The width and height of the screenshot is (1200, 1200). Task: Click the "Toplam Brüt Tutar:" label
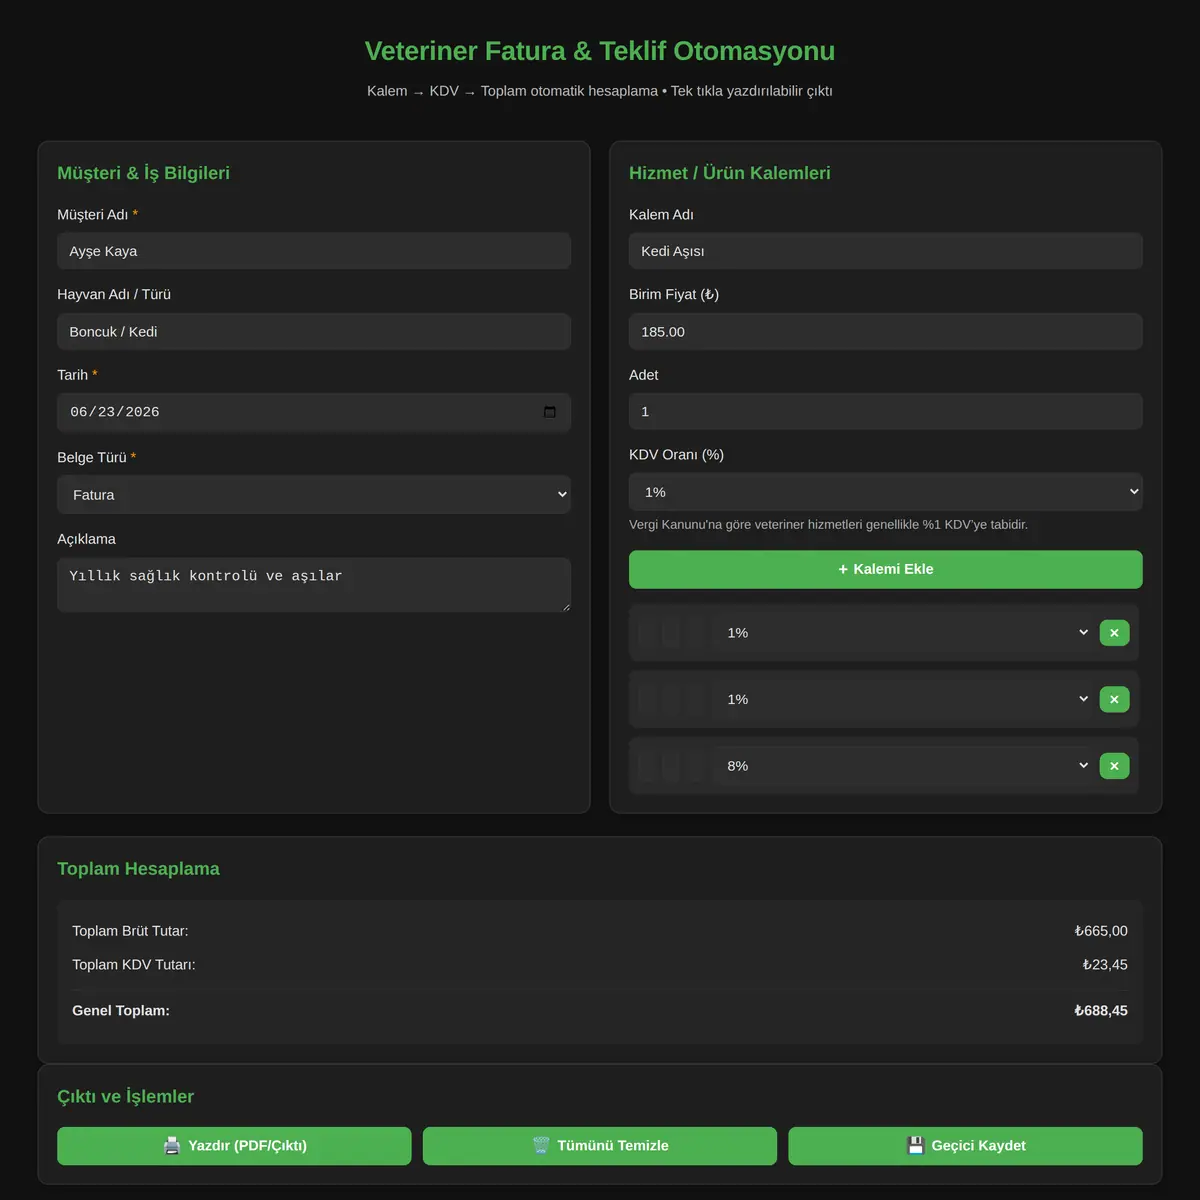[x=130, y=931]
